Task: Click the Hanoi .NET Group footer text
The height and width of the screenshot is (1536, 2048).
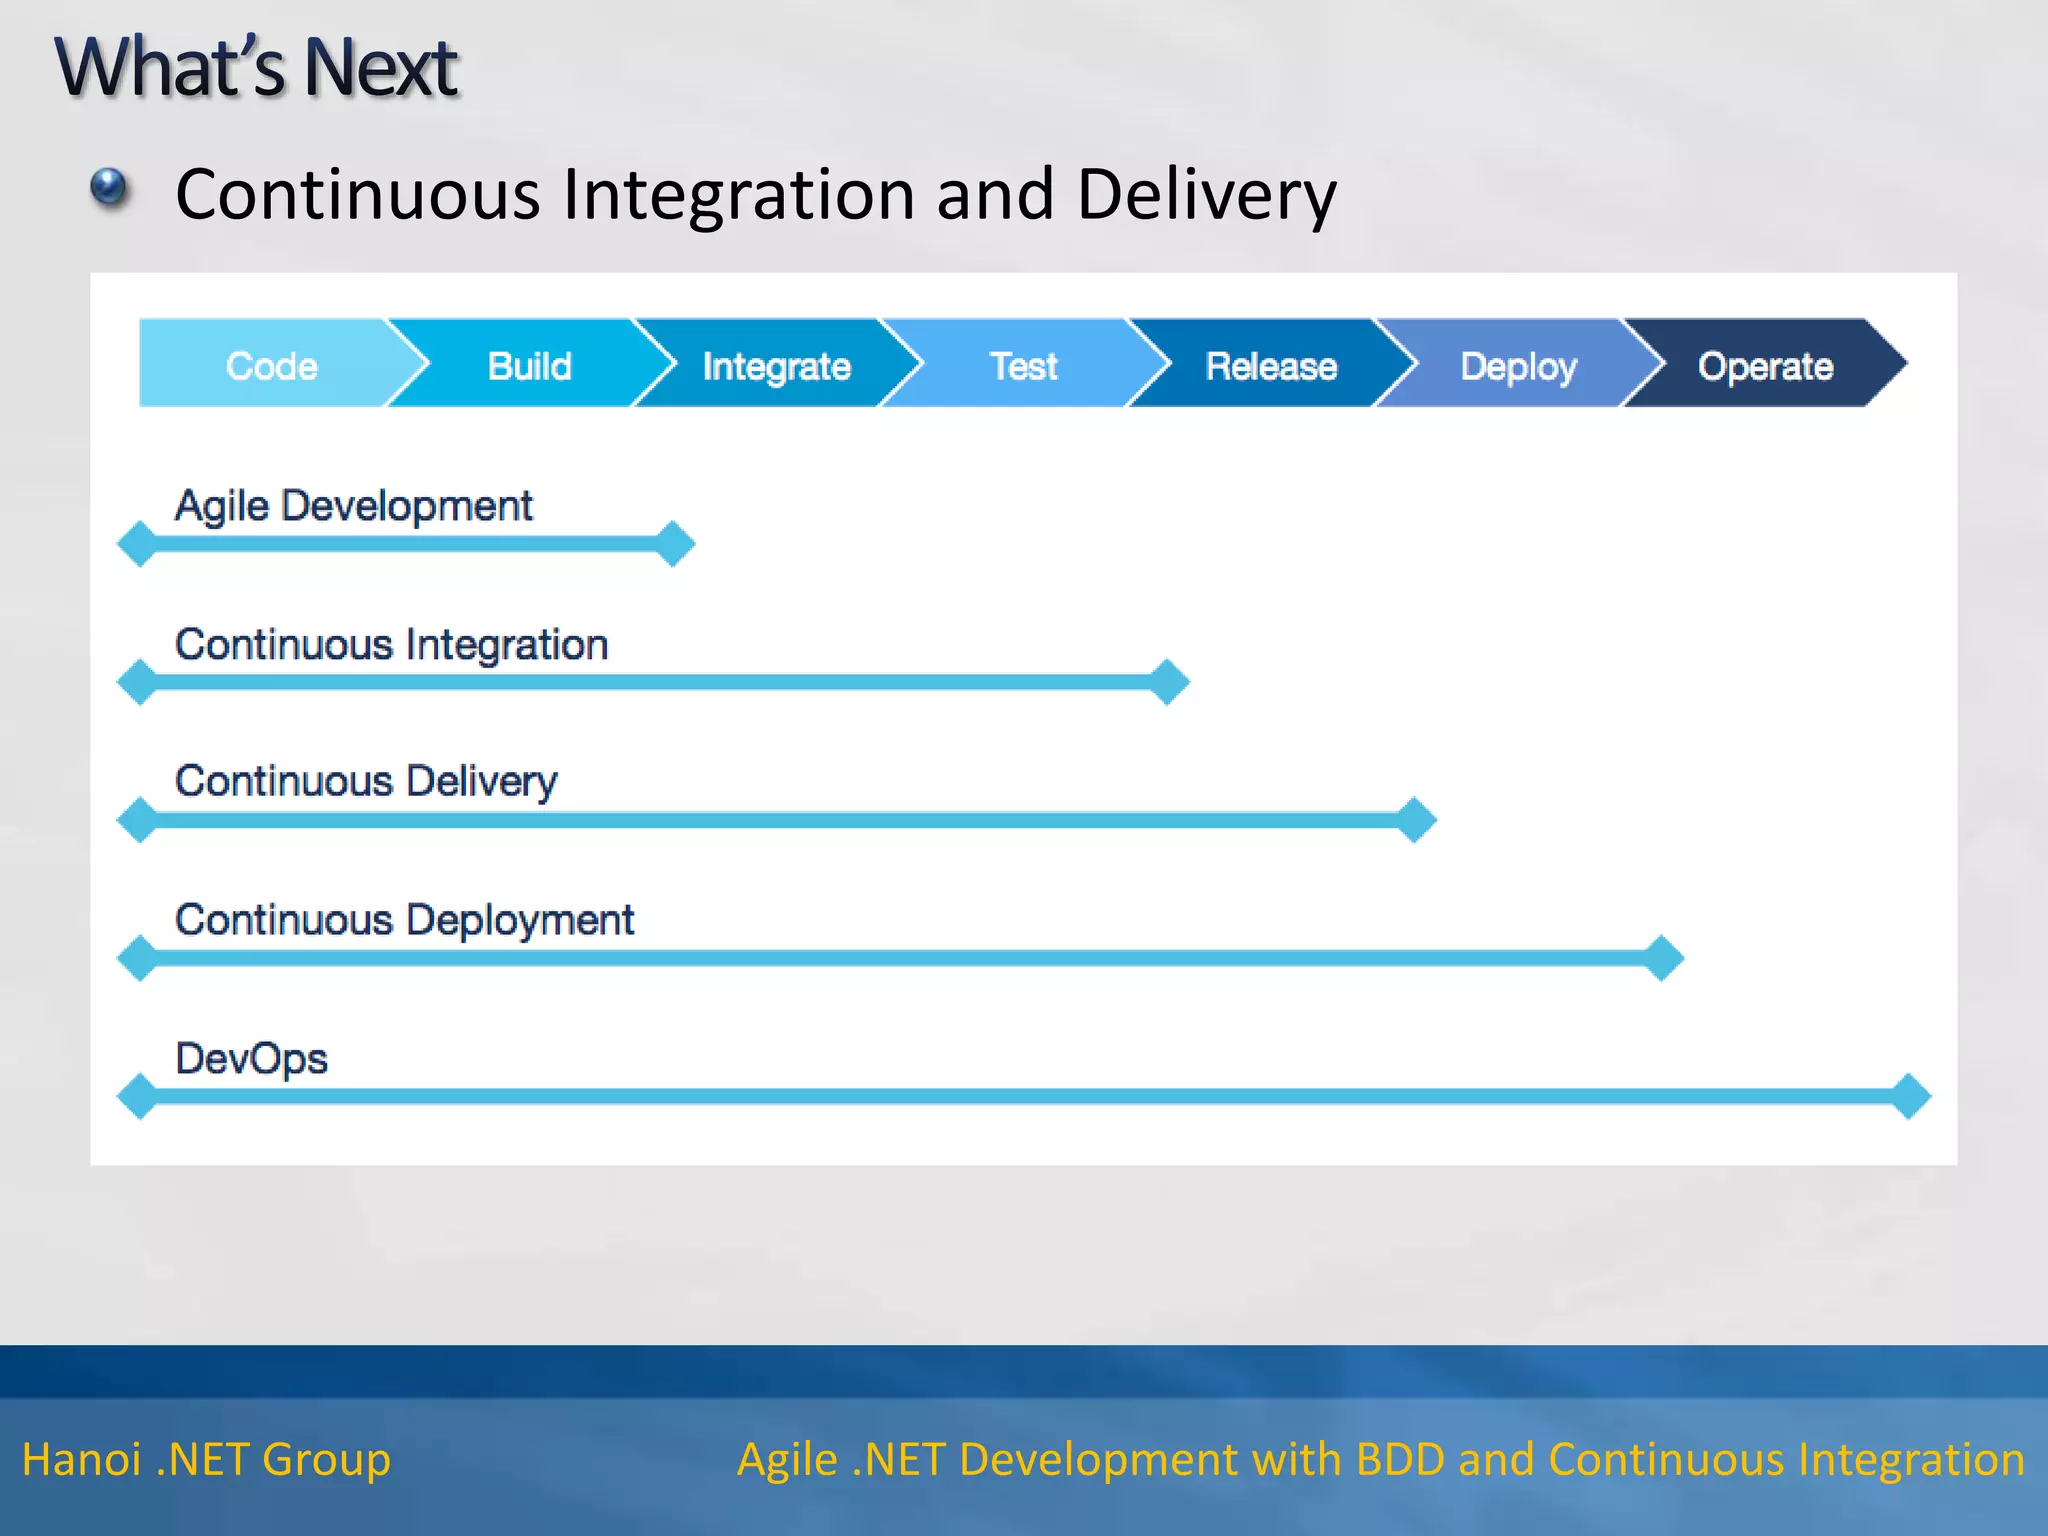Action: coord(206,1459)
